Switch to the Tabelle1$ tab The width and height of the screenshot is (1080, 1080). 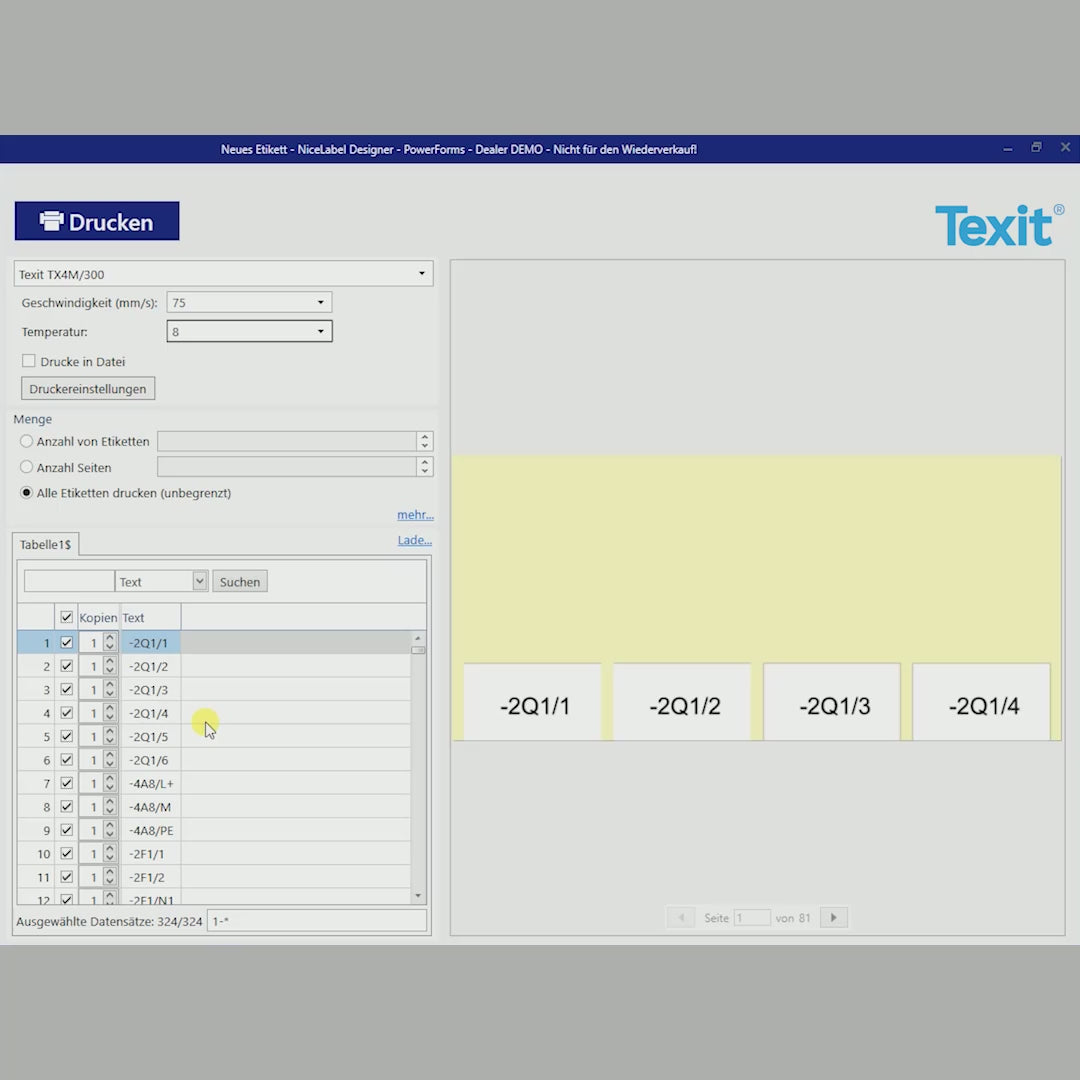coord(46,544)
